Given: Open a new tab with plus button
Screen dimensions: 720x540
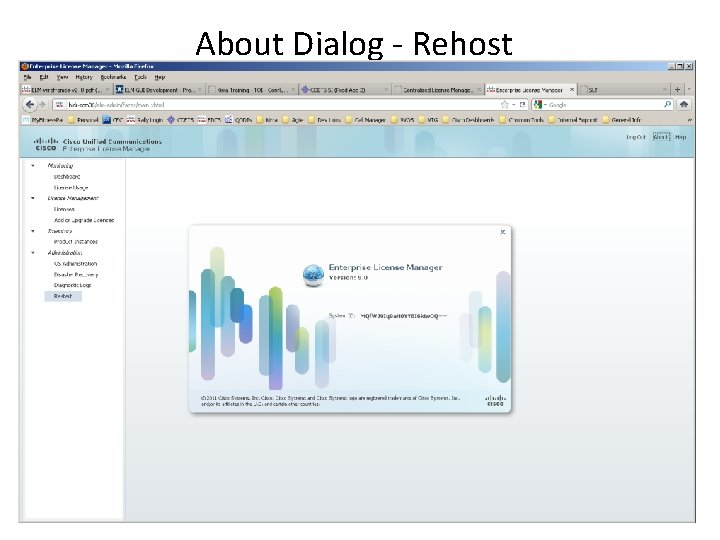Looking at the screenshot, I should 677,90.
